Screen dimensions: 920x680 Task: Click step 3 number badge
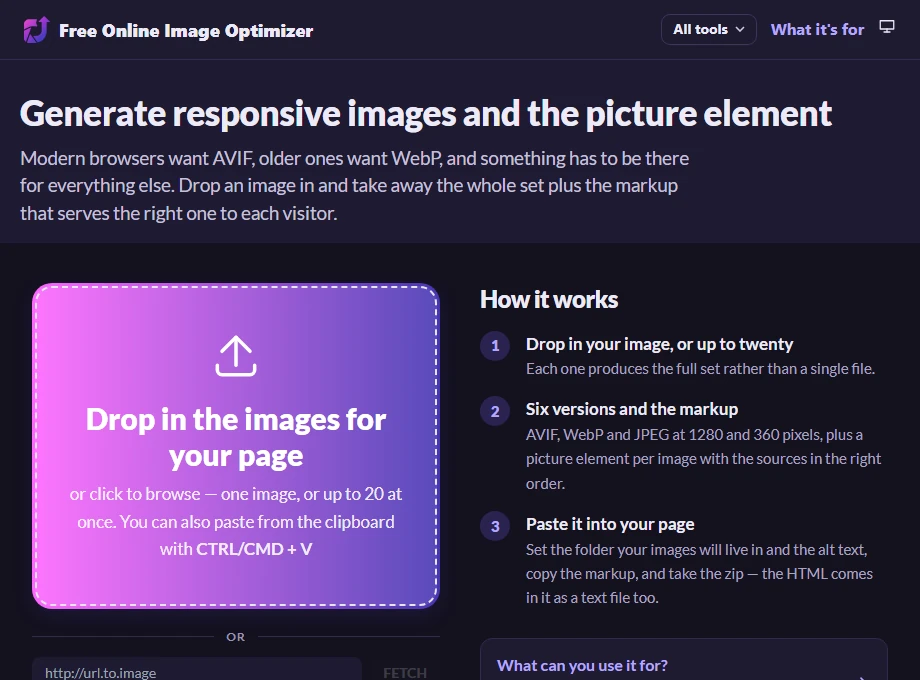click(495, 526)
